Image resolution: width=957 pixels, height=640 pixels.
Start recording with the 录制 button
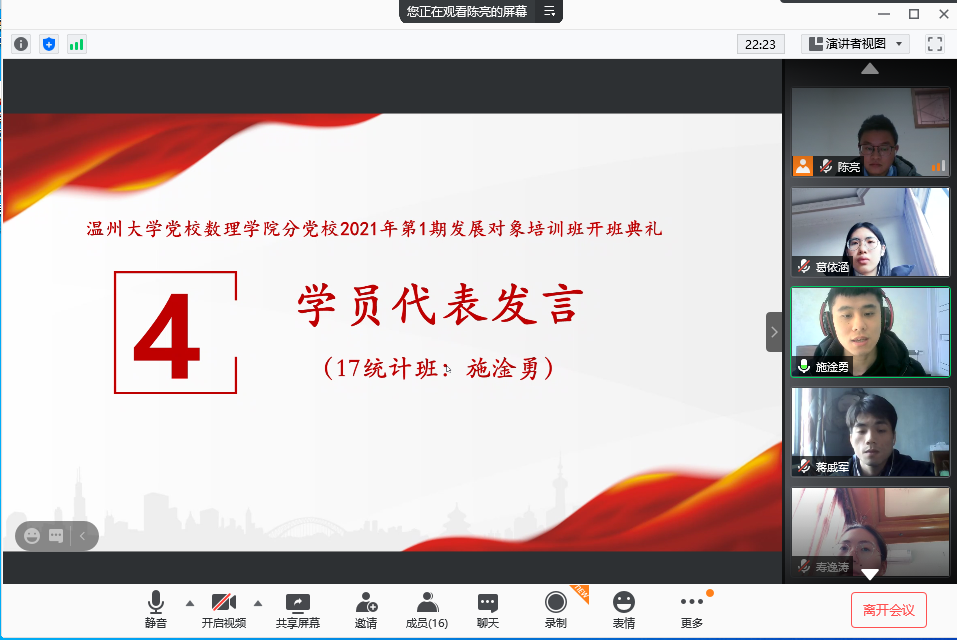pyautogui.click(x=555, y=609)
